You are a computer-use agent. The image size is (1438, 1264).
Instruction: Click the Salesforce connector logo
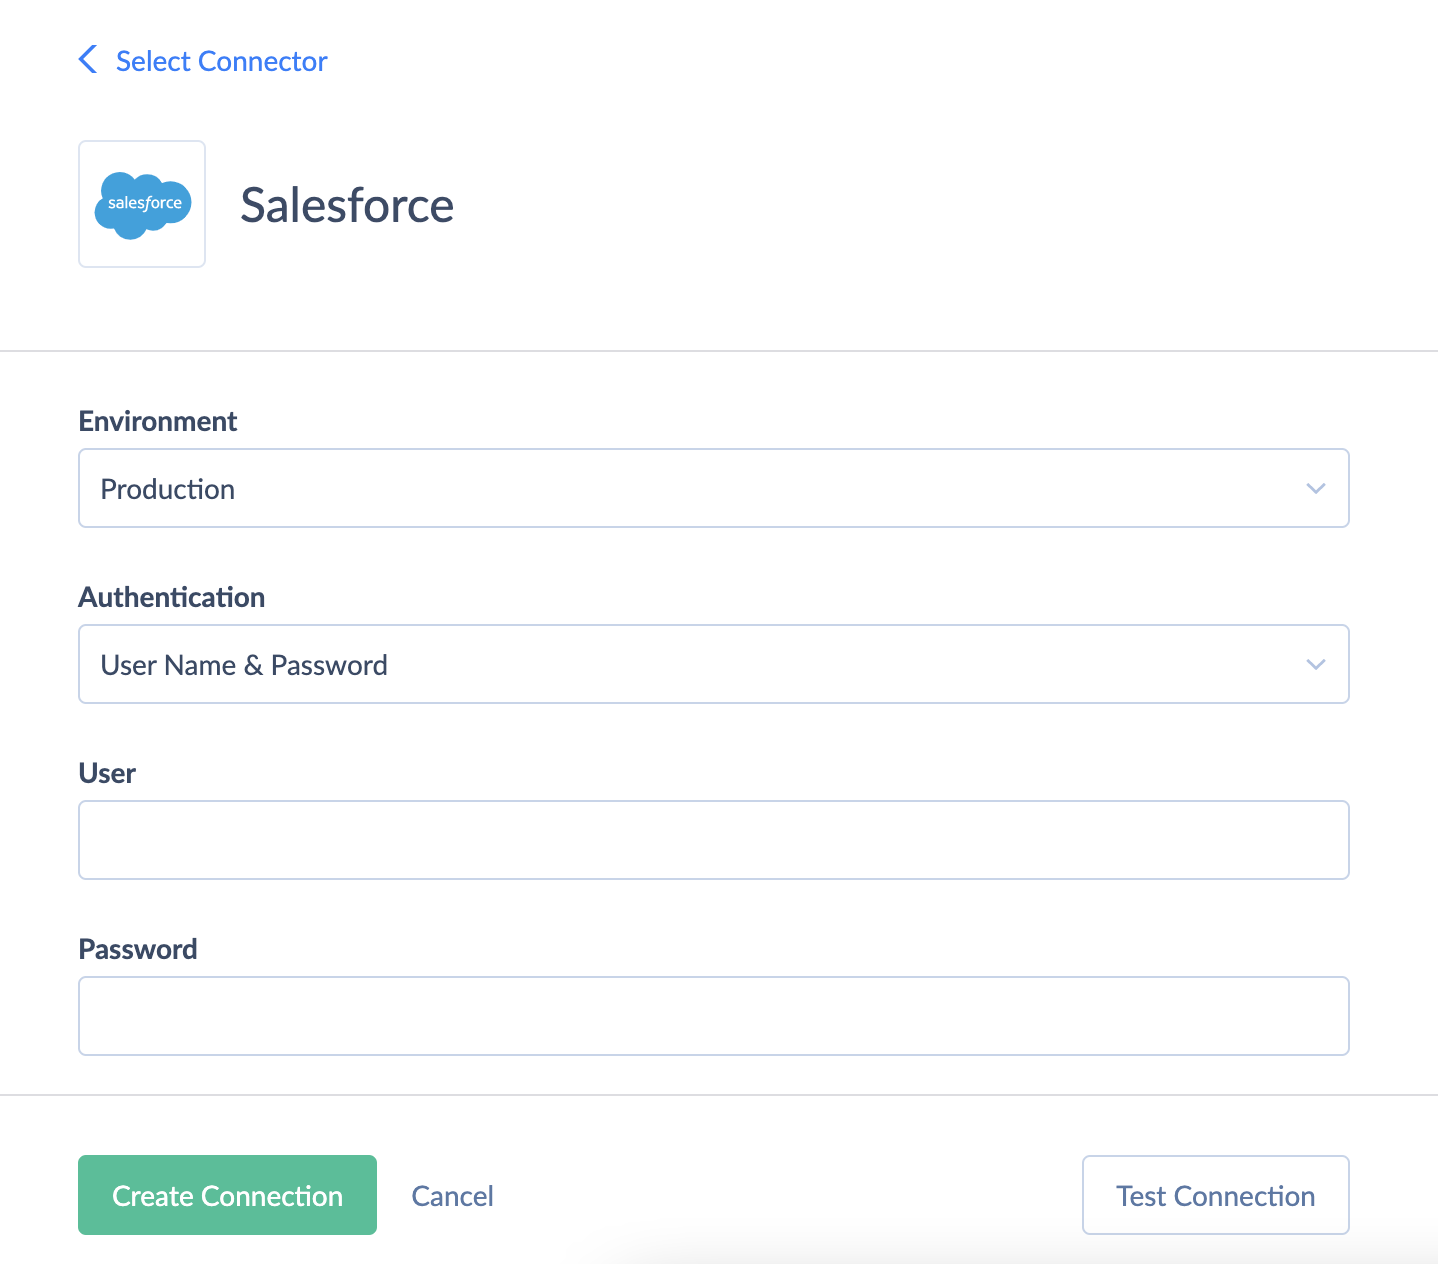click(141, 203)
